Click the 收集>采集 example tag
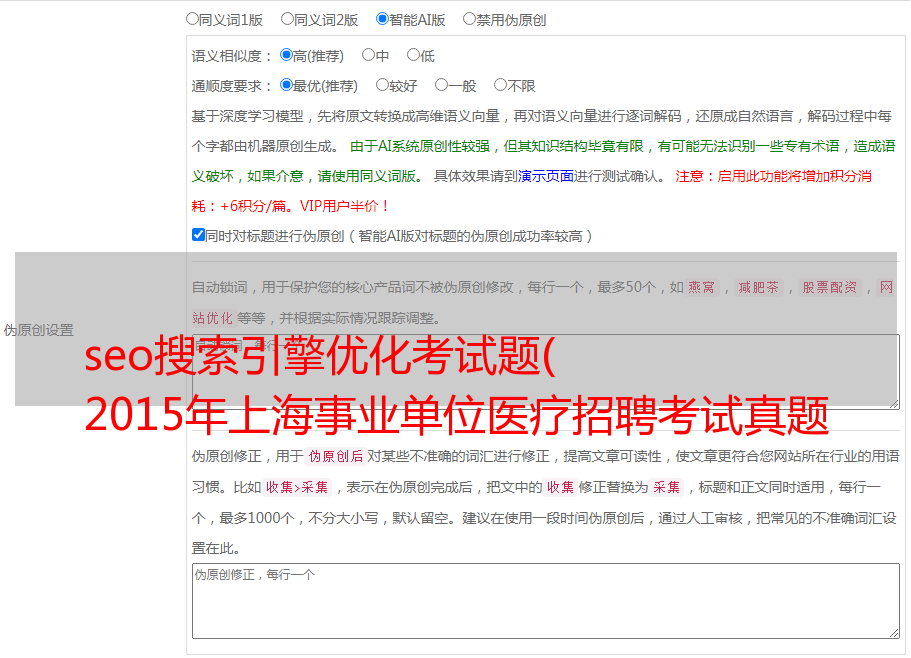This screenshot has height=658, width=911. coord(297,487)
